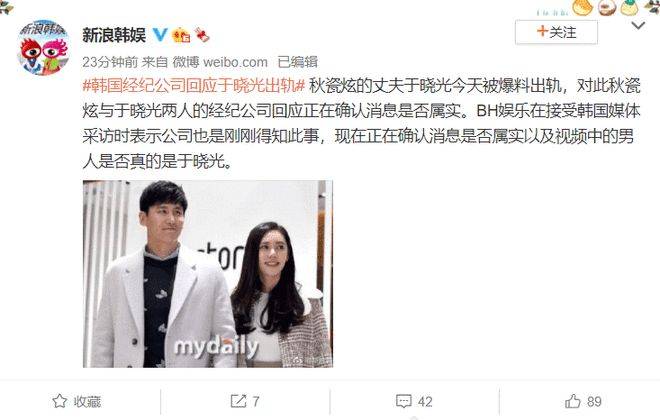Screen dimensions: 660x420
Task: Click the like count 89
Action: click(594, 401)
